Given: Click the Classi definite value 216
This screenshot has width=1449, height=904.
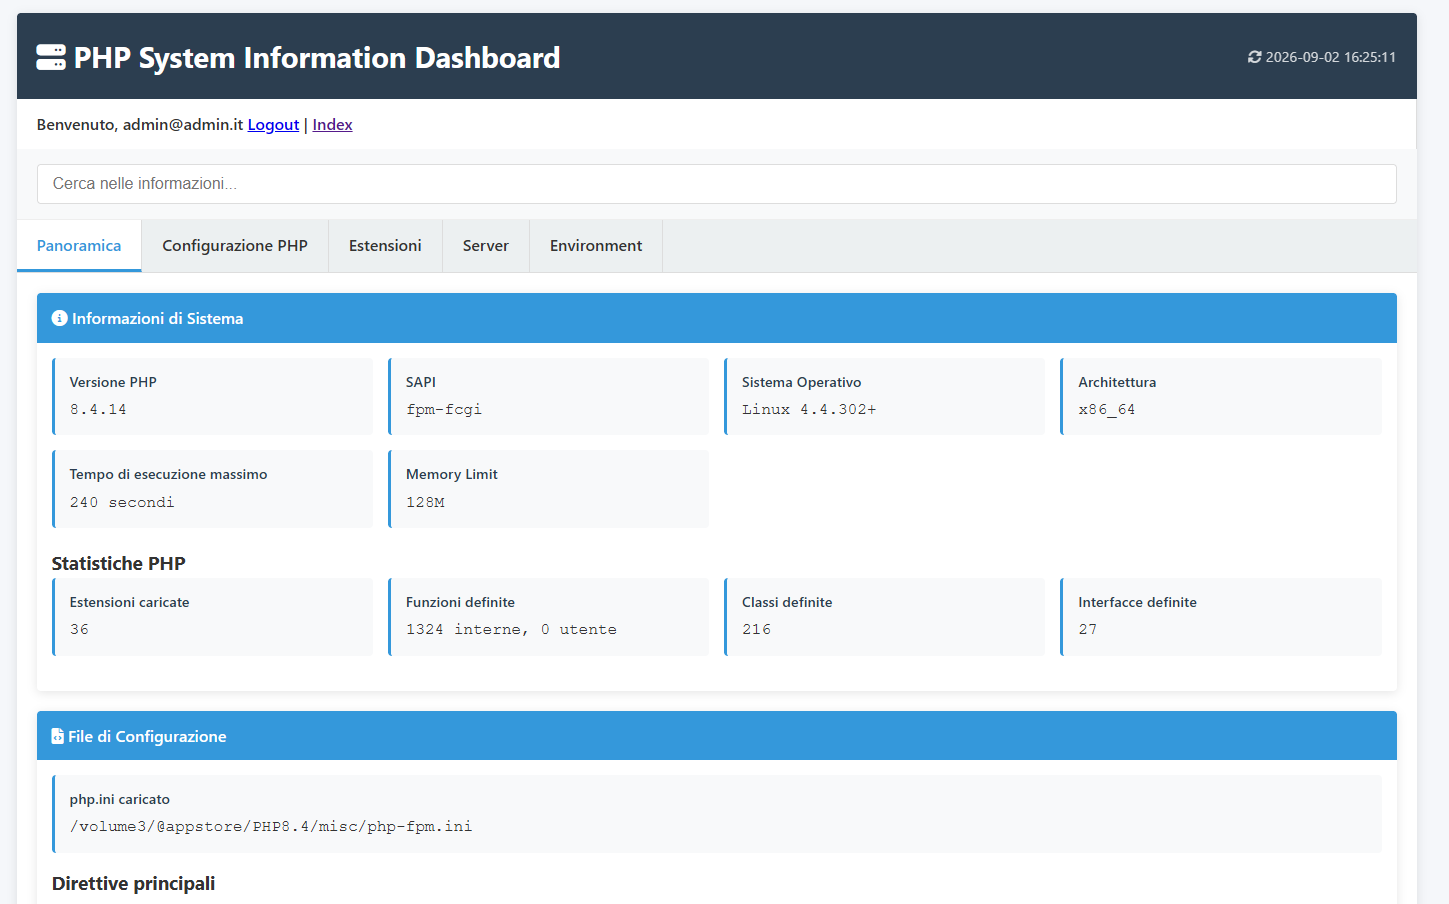Looking at the screenshot, I should point(756,629).
